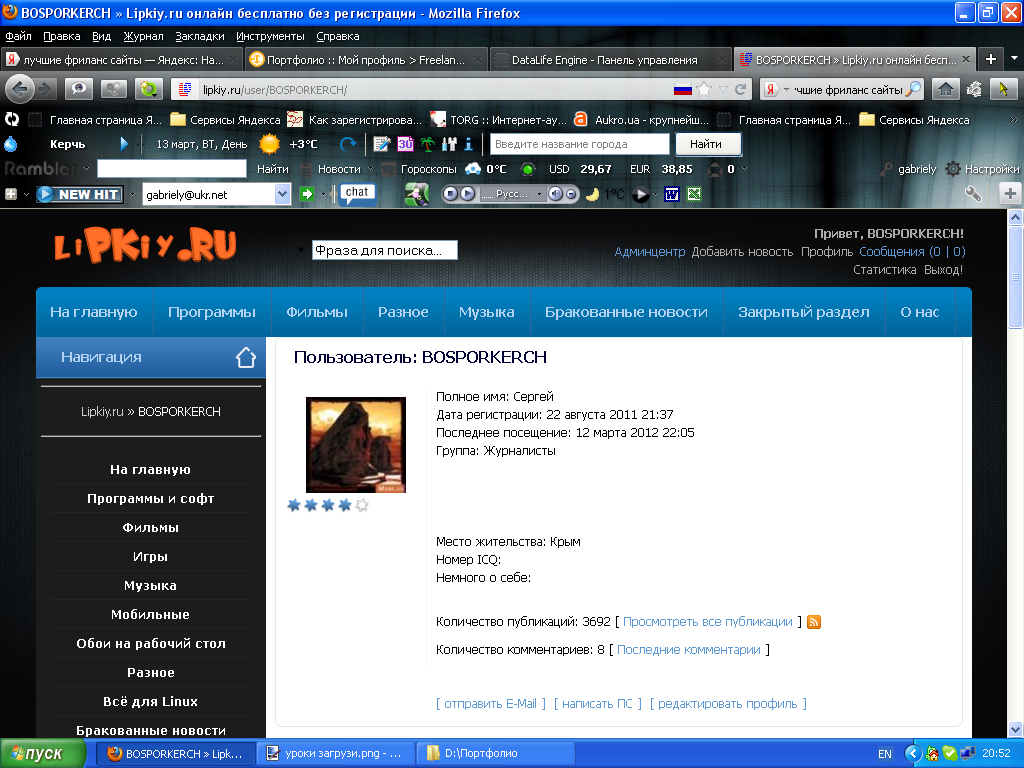Open a new tab with plus button
This screenshot has height=768, width=1024.
coord(991,59)
